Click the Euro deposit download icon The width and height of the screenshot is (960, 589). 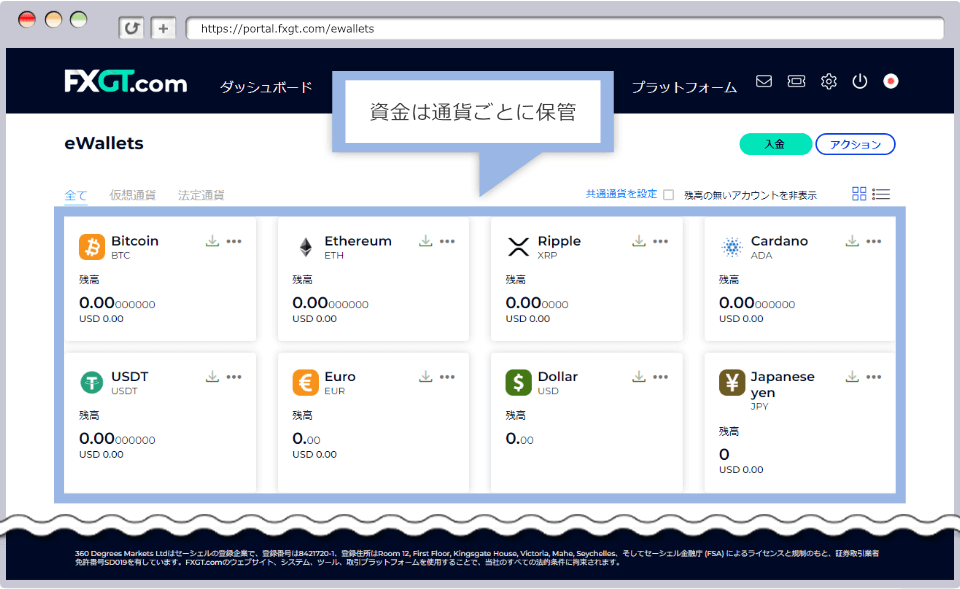pyautogui.click(x=426, y=377)
